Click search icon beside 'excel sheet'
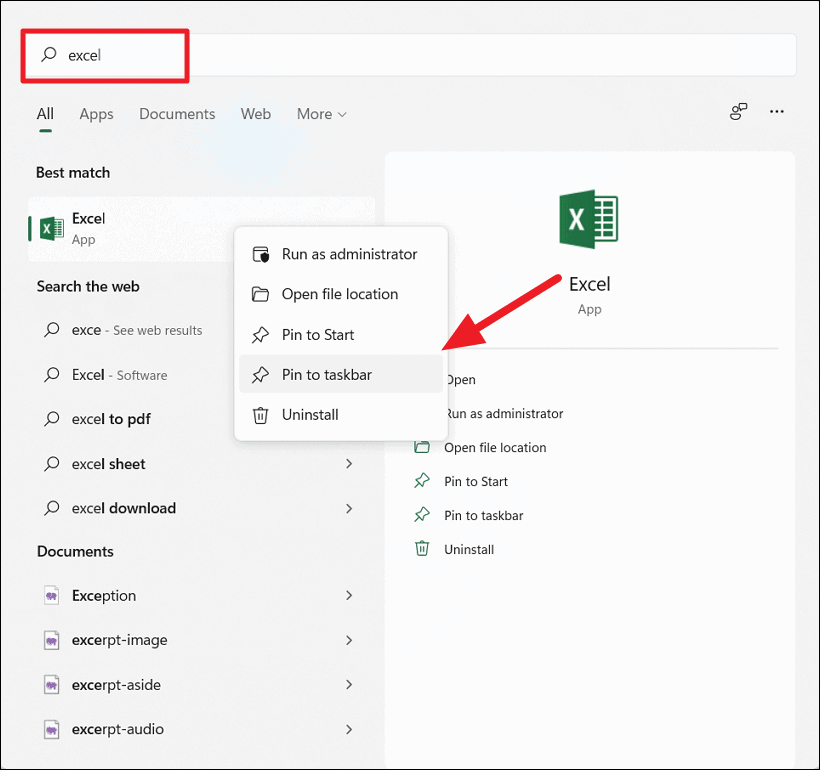The height and width of the screenshot is (770, 820). tap(51, 463)
